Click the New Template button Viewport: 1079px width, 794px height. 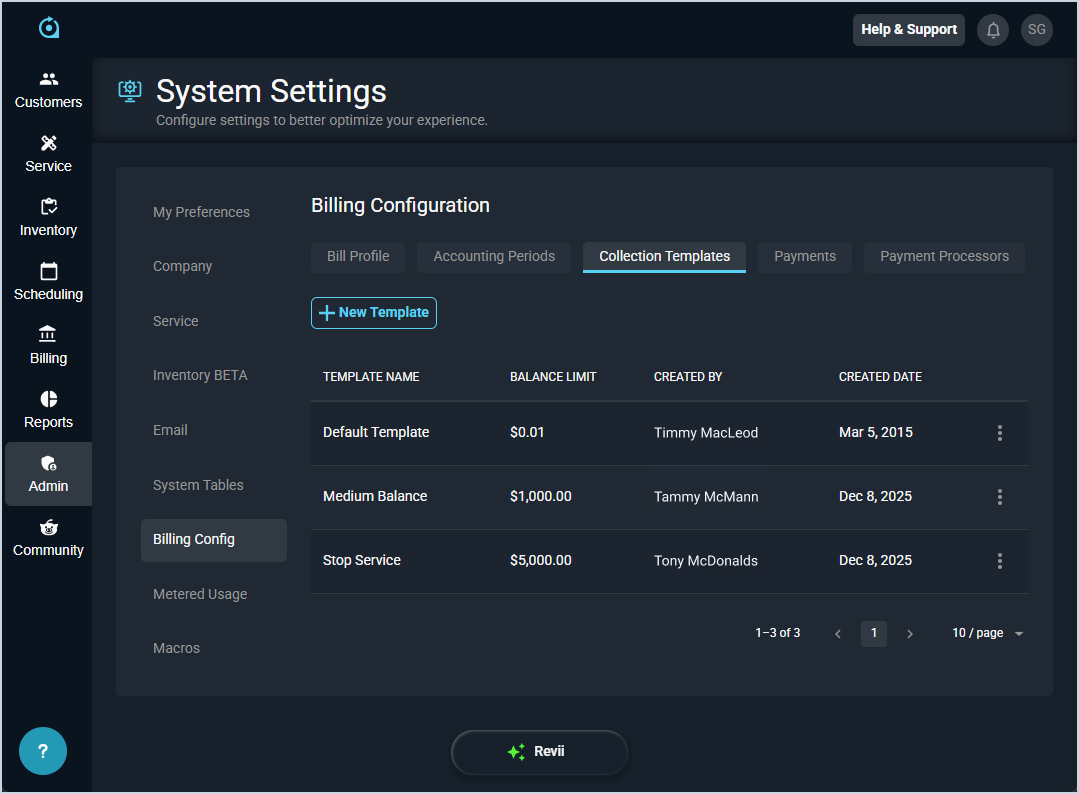(374, 313)
